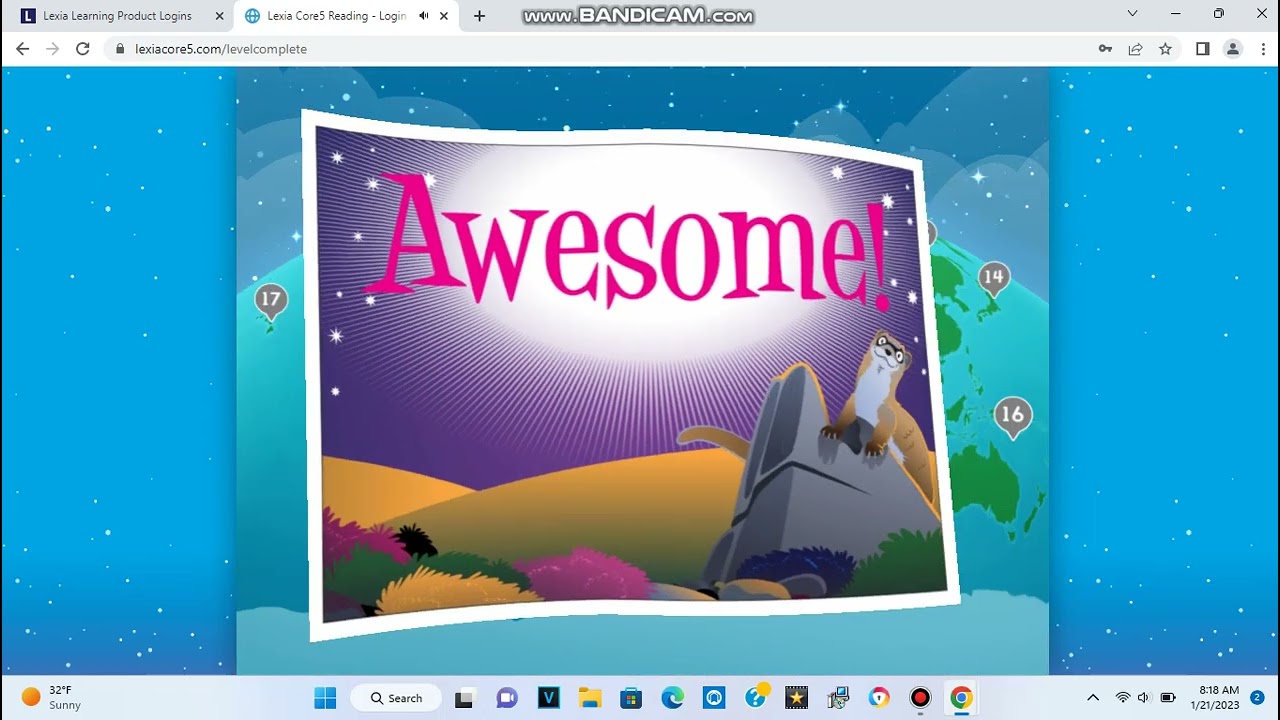Show hidden system tray icons

coord(1093,698)
